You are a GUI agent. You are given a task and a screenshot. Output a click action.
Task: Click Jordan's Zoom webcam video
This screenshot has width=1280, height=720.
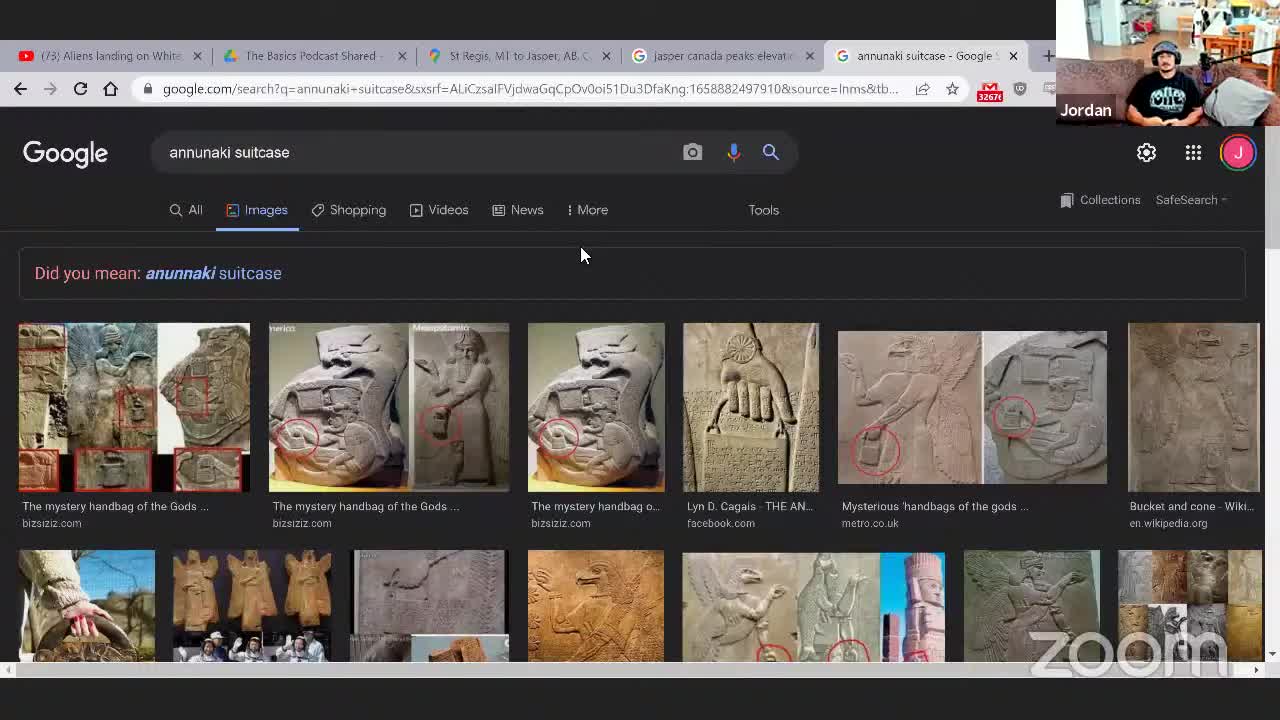pos(1168,62)
